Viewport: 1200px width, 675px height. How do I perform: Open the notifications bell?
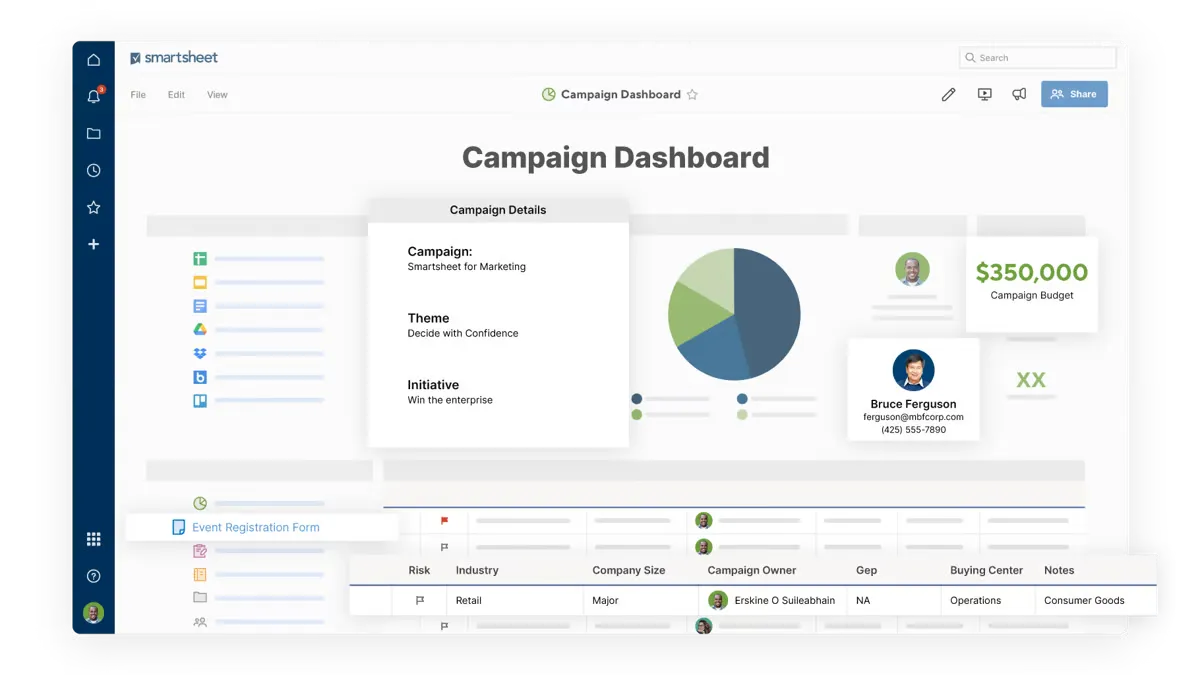point(94,96)
